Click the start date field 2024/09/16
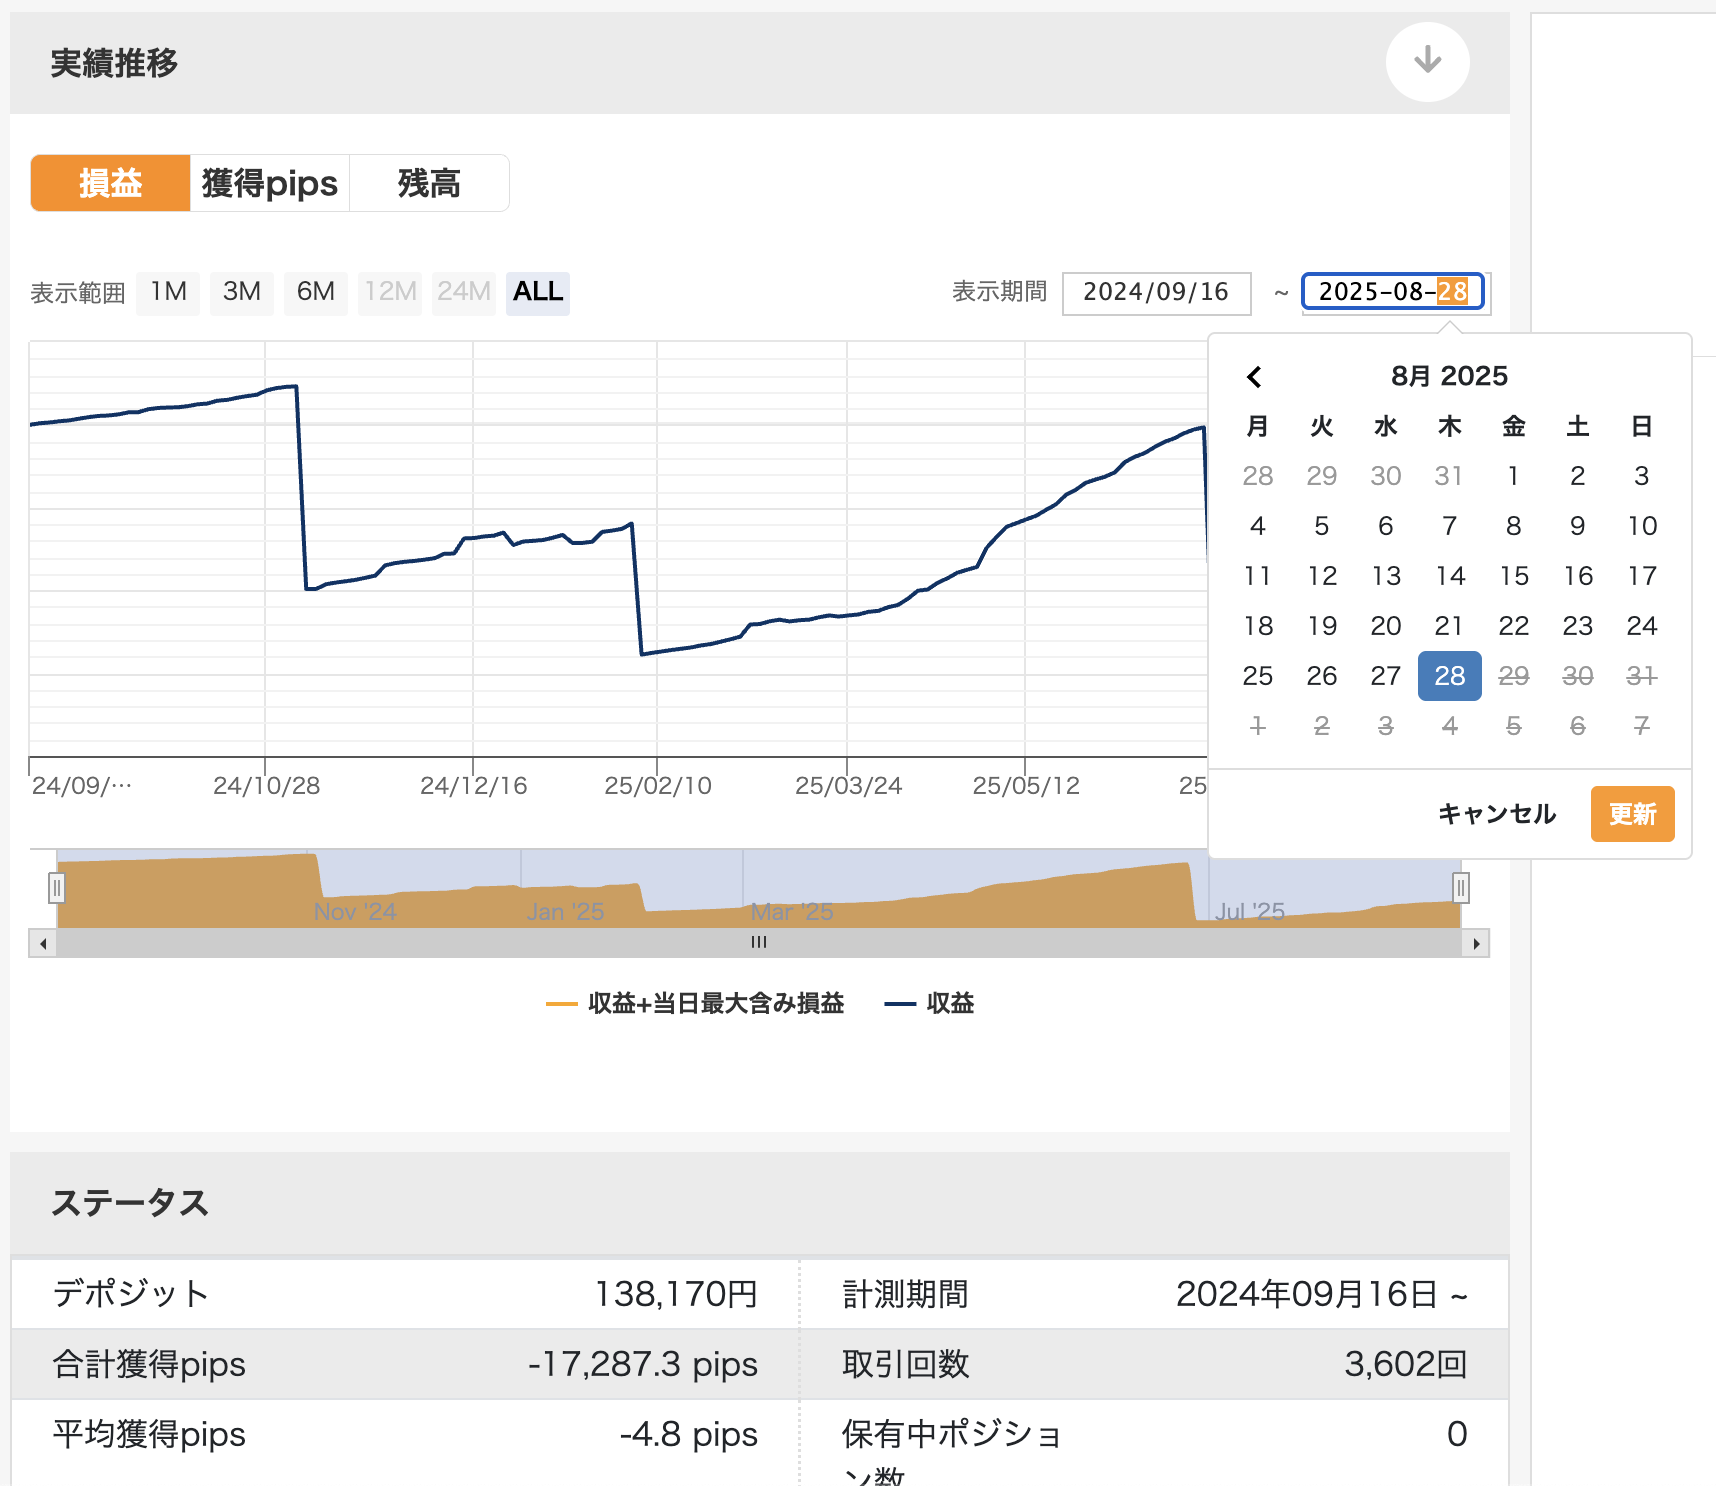The image size is (1716, 1486). coord(1156,292)
